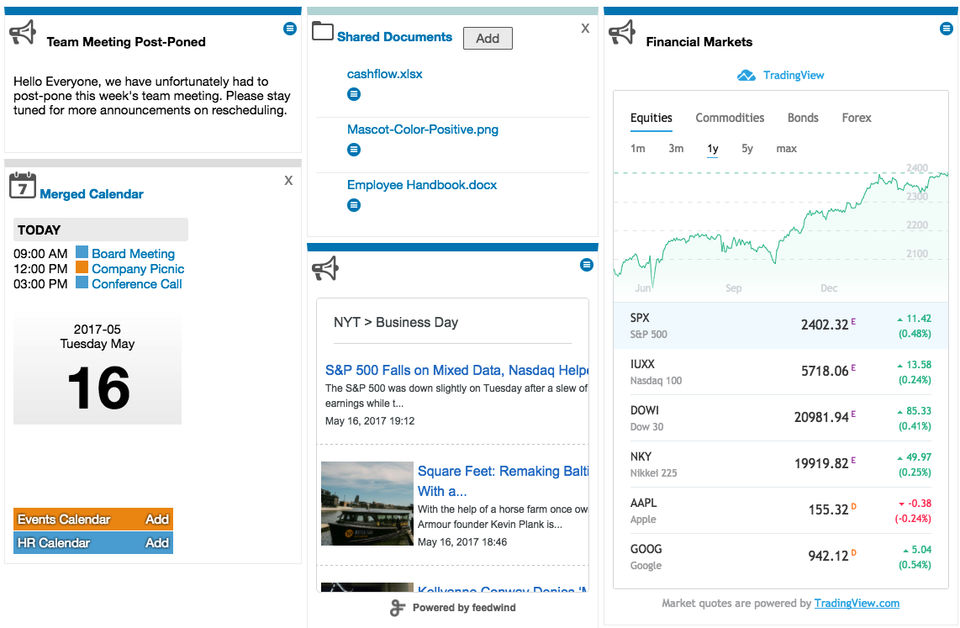Screen dimensions: 960x628
Task: Select the 3m chart range
Action: click(x=676, y=149)
